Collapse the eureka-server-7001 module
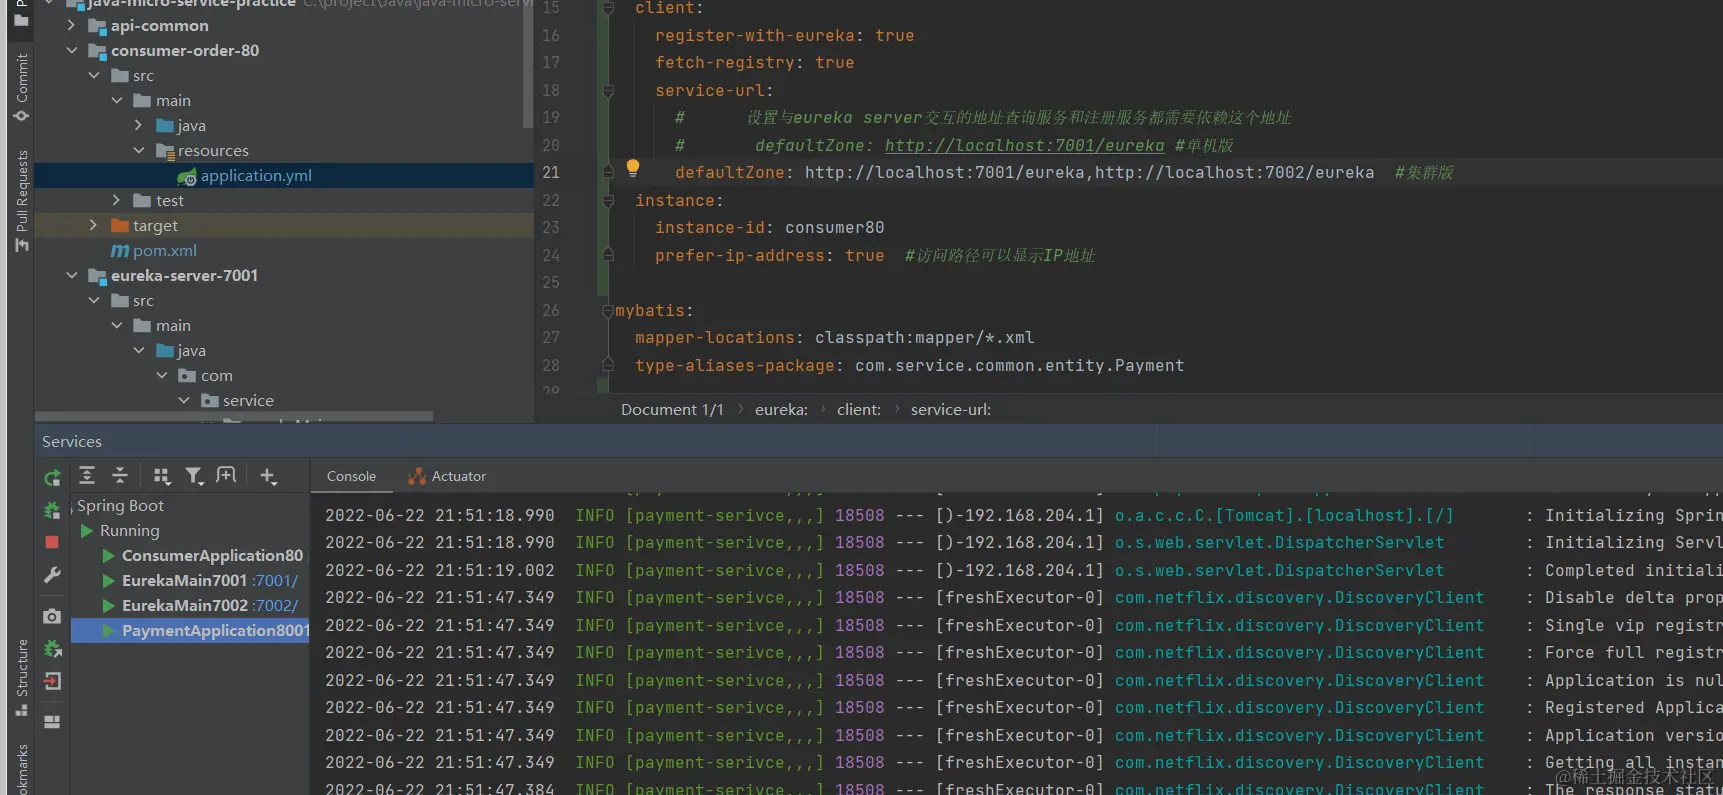The image size is (1723, 795). point(71,276)
